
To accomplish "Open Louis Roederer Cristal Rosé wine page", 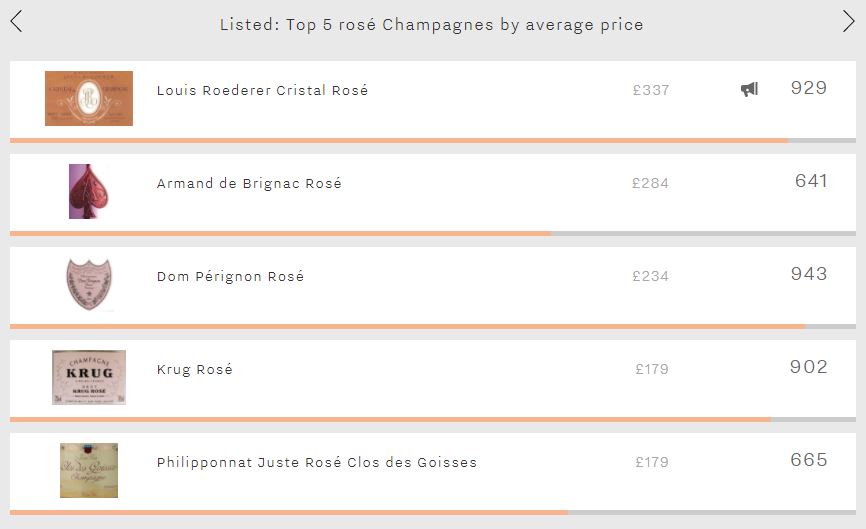I will [x=262, y=90].
